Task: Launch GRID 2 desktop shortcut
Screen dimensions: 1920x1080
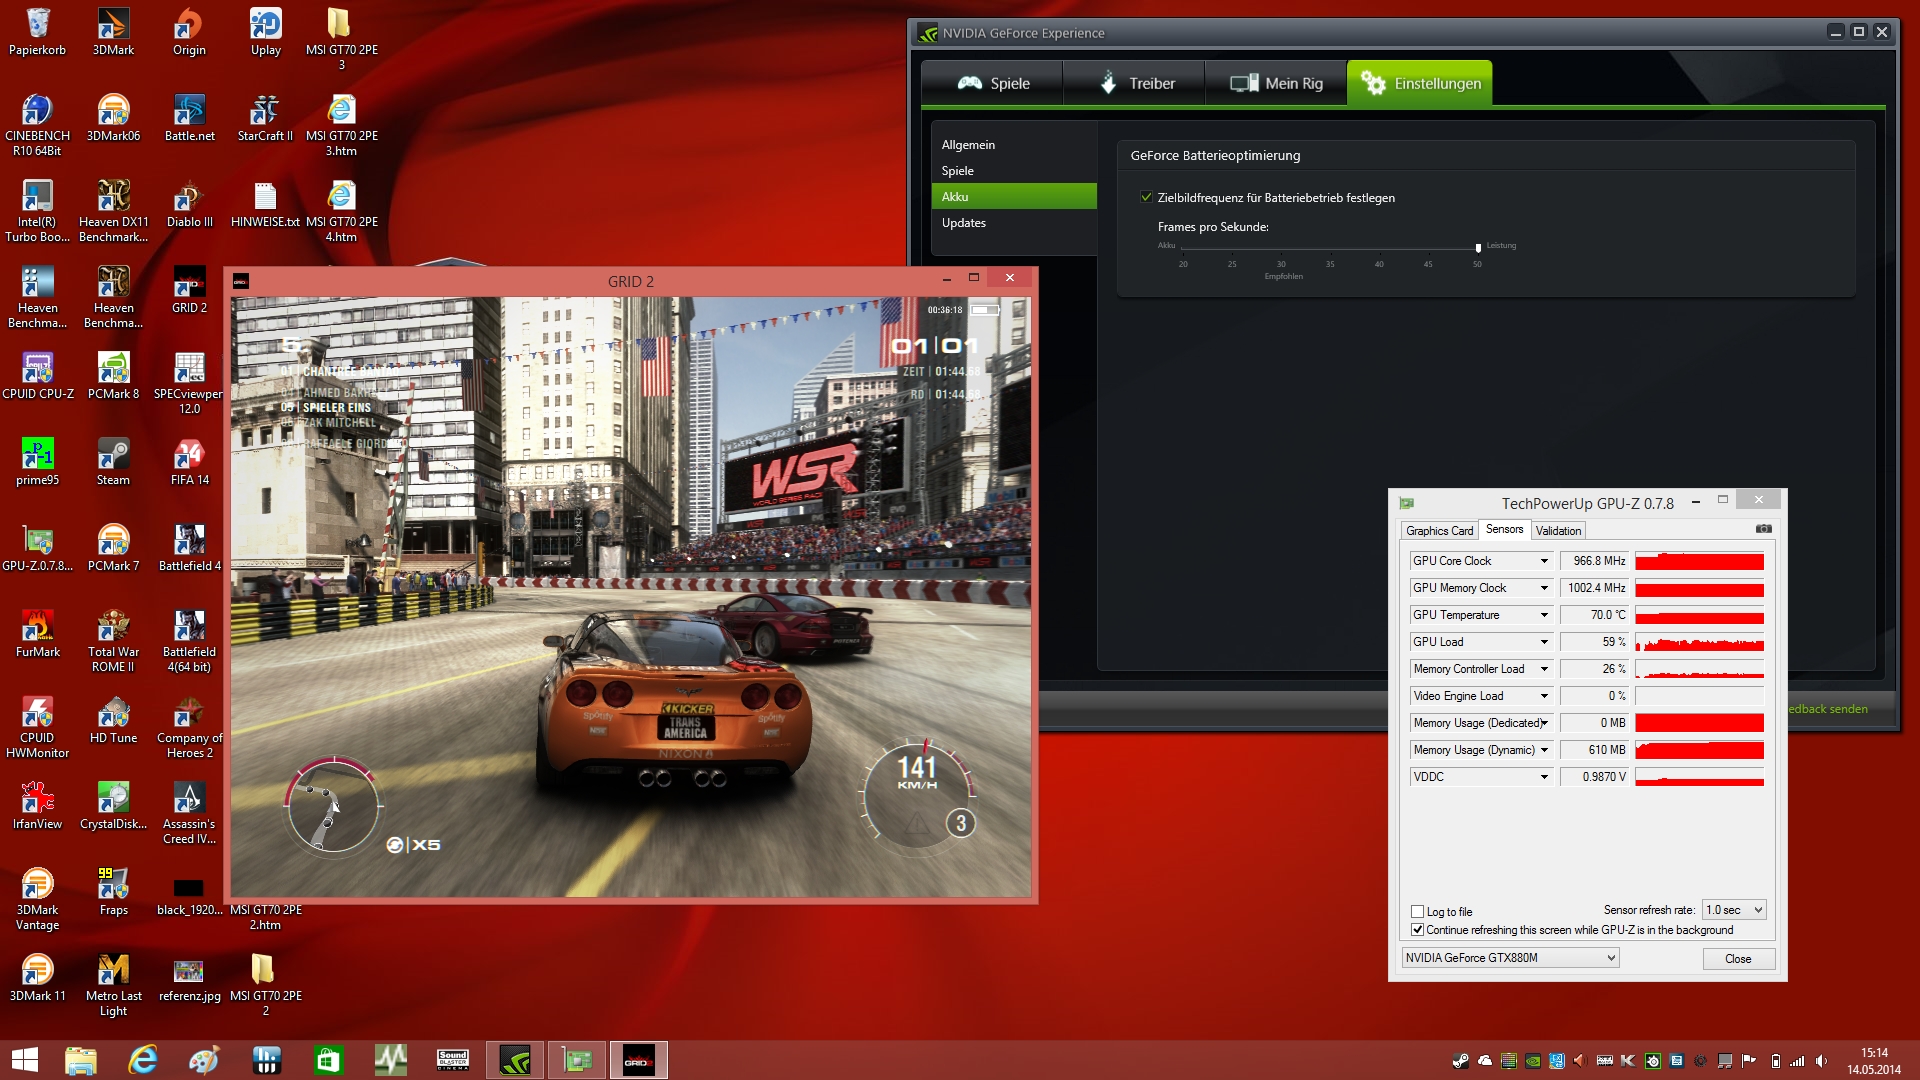Action: [x=189, y=289]
